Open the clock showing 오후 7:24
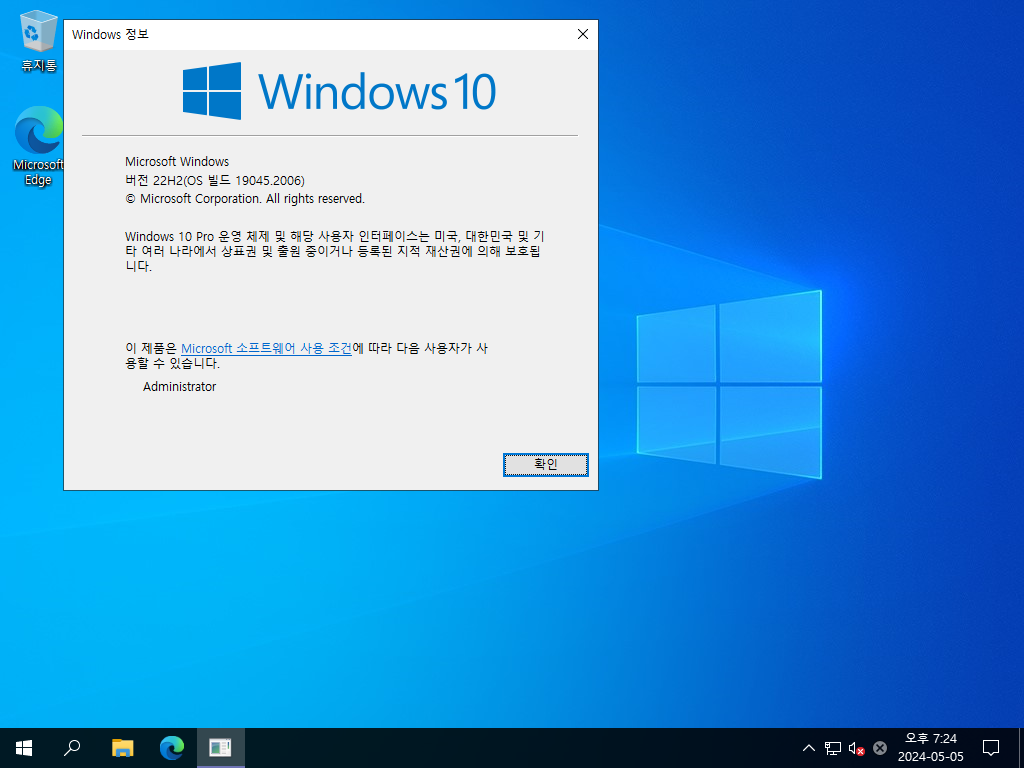This screenshot has height=768, width=1024. (x=931, y=748)
